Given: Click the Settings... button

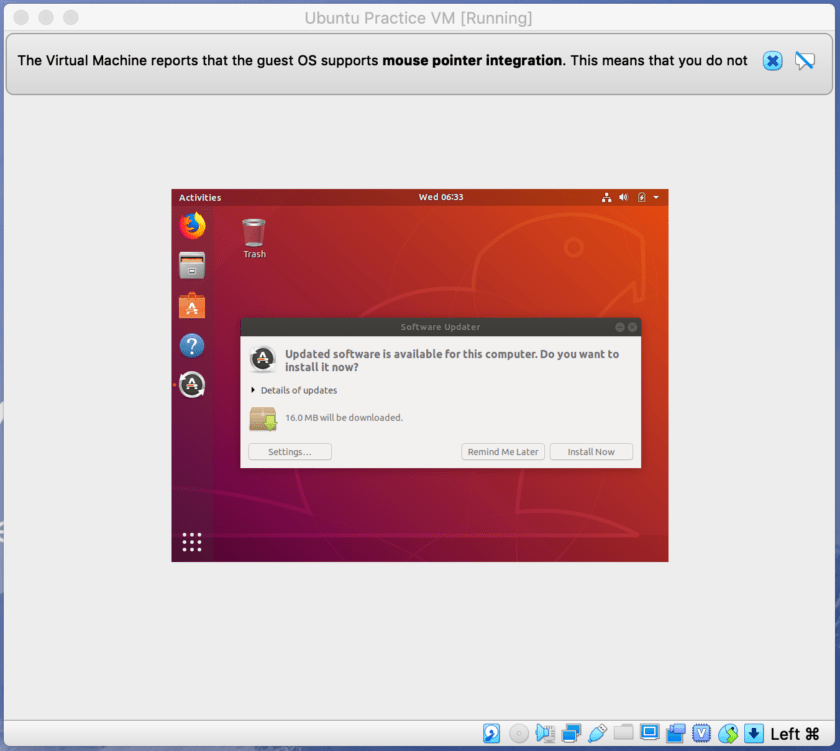Looking at the screenshot, I should point(290,452).
